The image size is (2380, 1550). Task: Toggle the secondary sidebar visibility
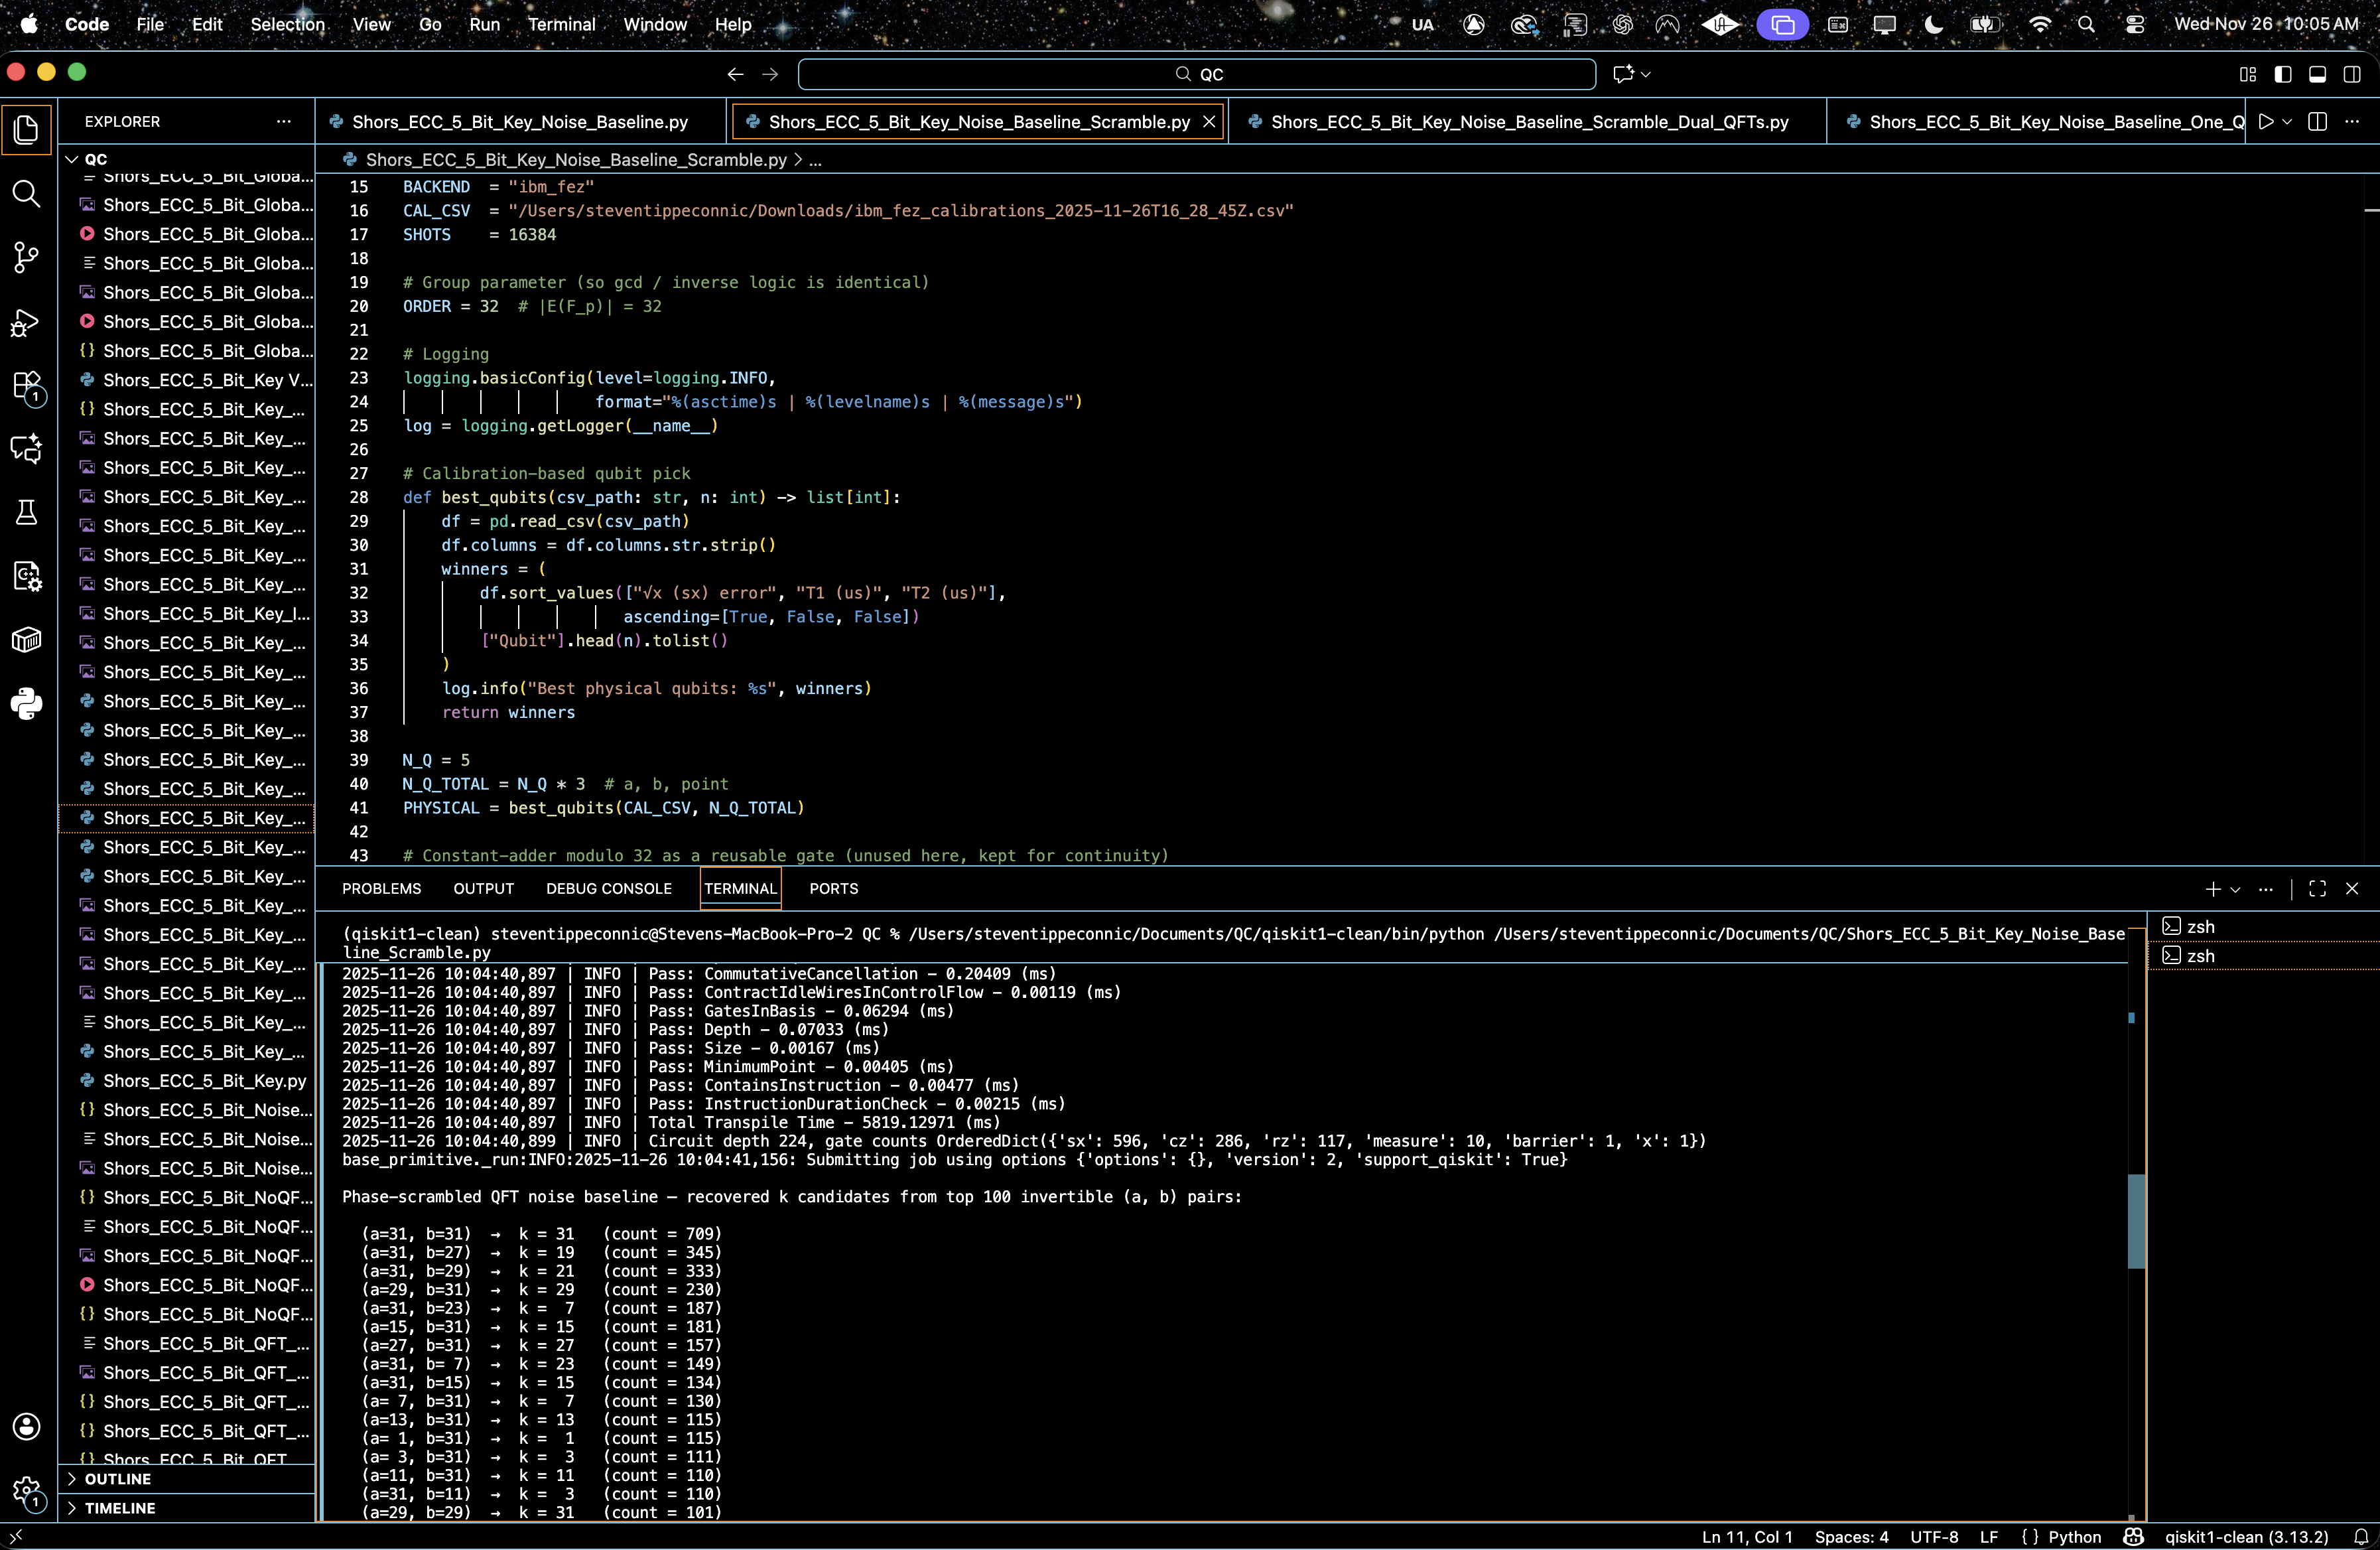(x=2352, y=74)
